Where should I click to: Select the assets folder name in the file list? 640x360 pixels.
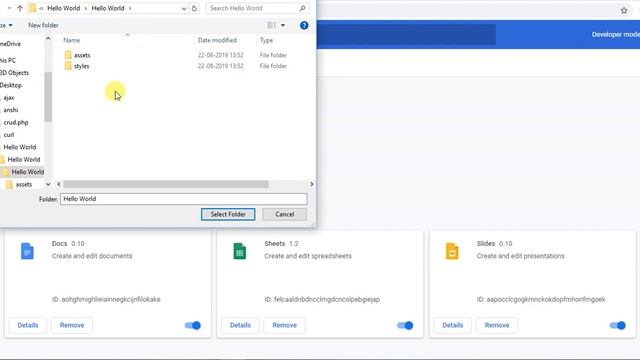pos(82,55)
